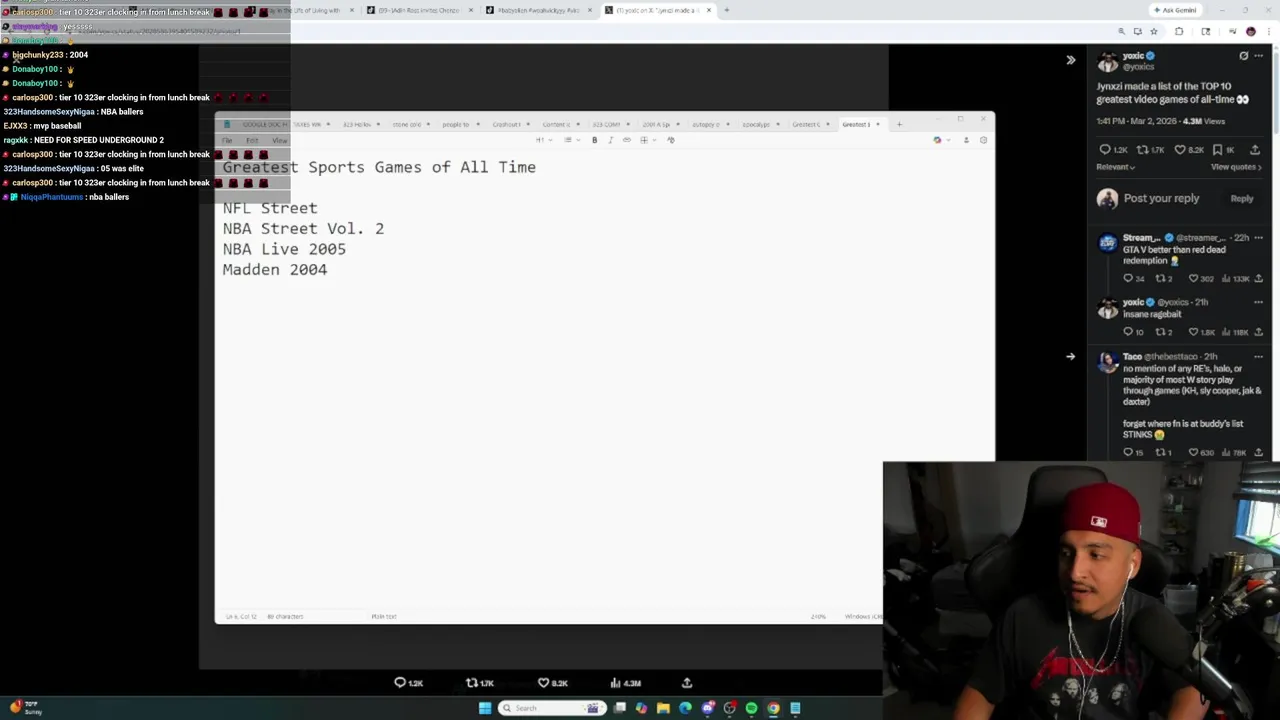Image resolution: width=1280 pixels, height=720 pixels.
Task: Click the clear formatting icon in Notepad
Action: pos(671,140)
